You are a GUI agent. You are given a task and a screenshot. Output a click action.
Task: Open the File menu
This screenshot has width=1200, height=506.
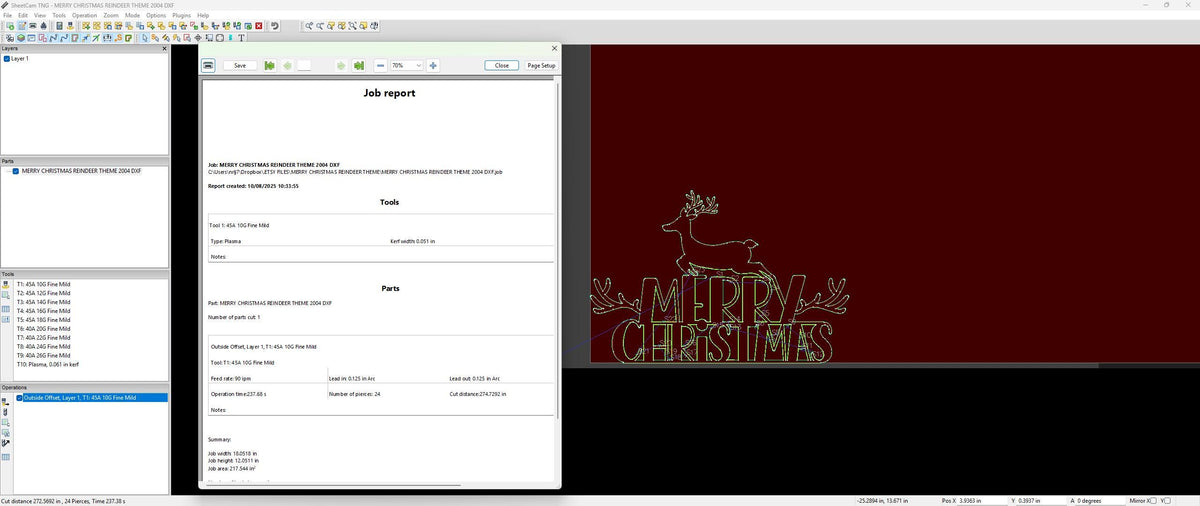[x=8, y=16]
